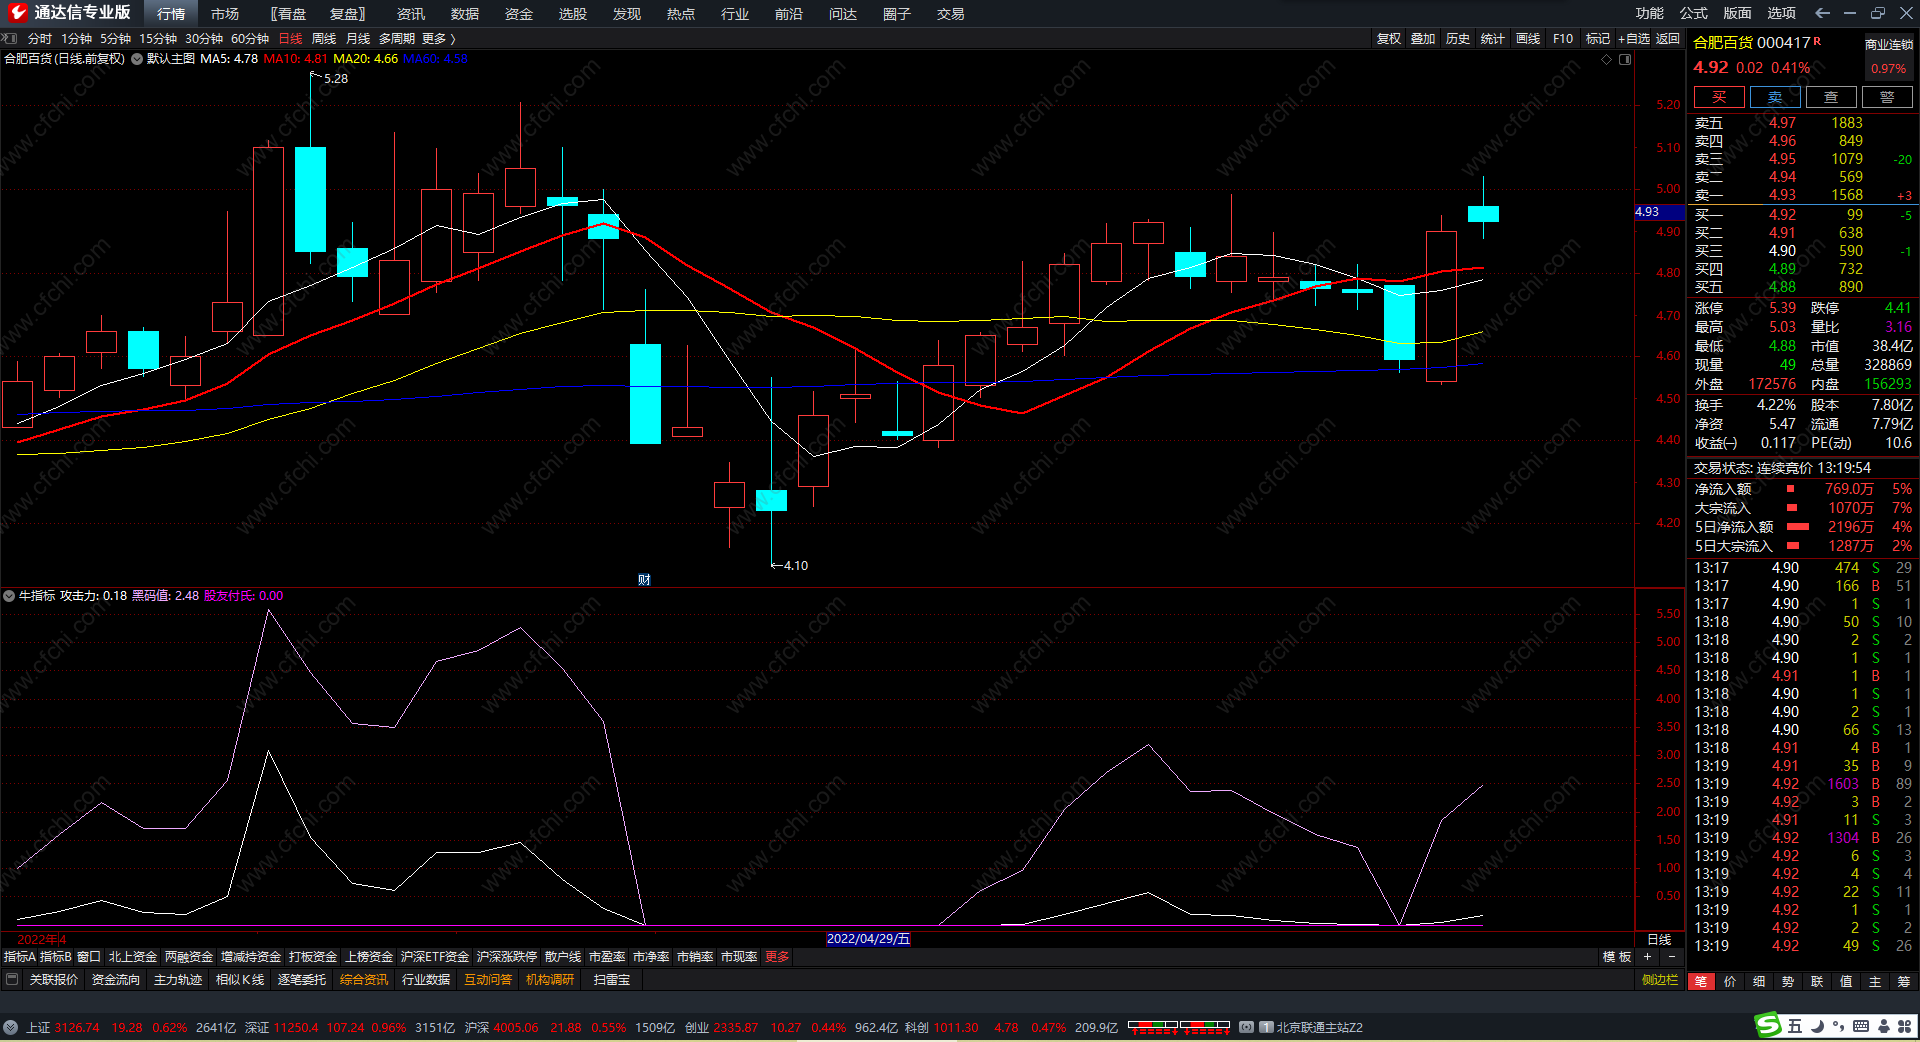Open the 多周期 multi-period dropdown
The width and height of the screenshot is (1920, 1042).
(397, 39)
